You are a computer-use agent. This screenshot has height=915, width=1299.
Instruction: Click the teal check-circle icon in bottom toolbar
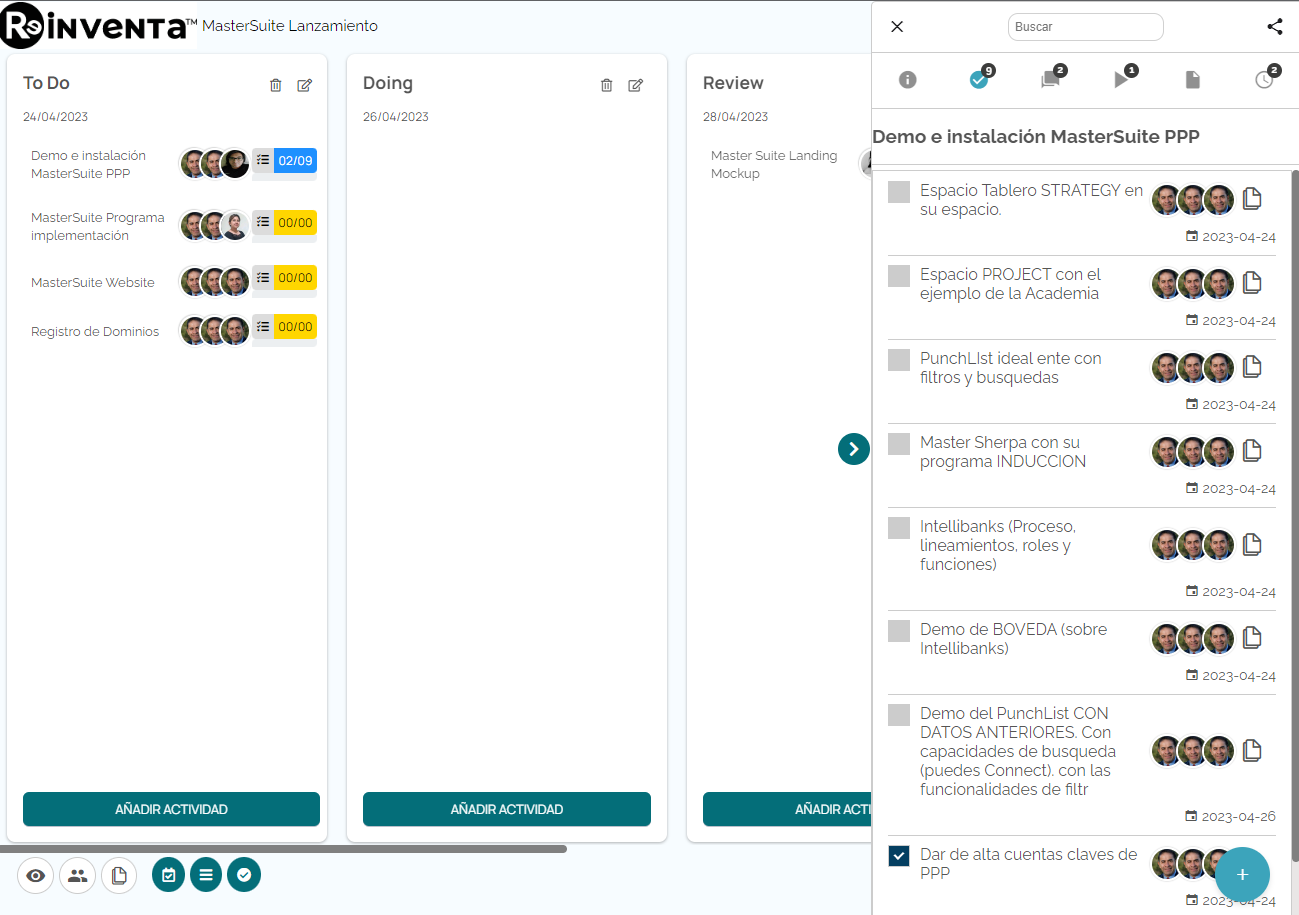244,875
